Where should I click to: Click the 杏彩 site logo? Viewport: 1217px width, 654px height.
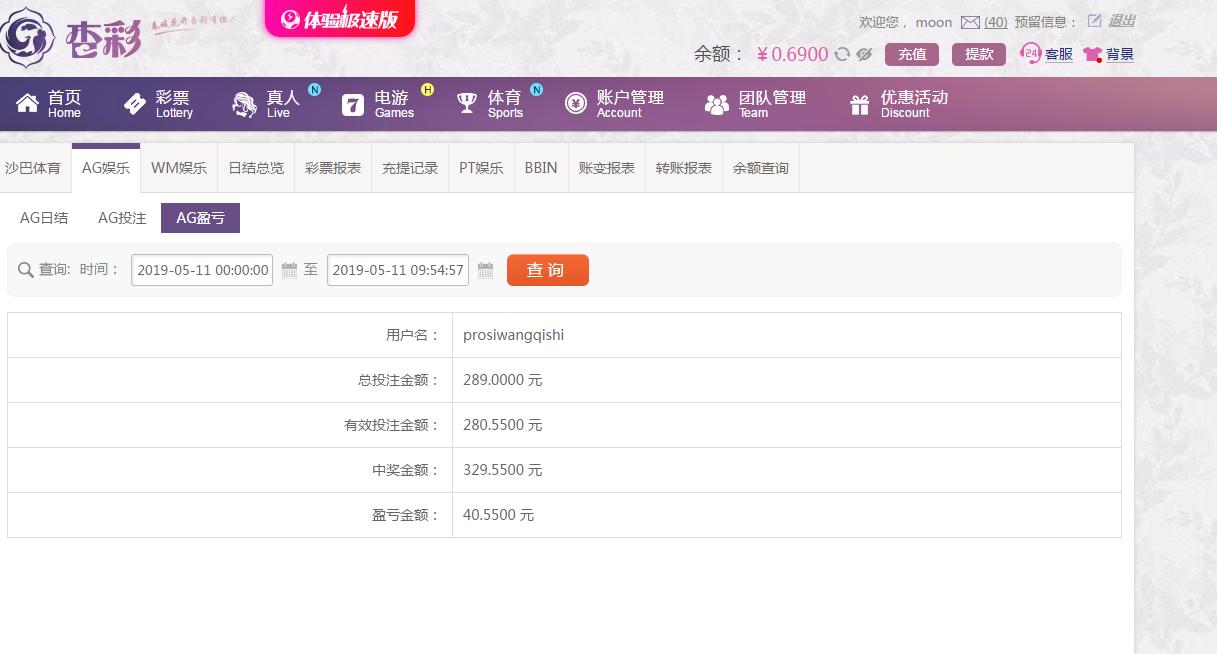click(70, 37)
